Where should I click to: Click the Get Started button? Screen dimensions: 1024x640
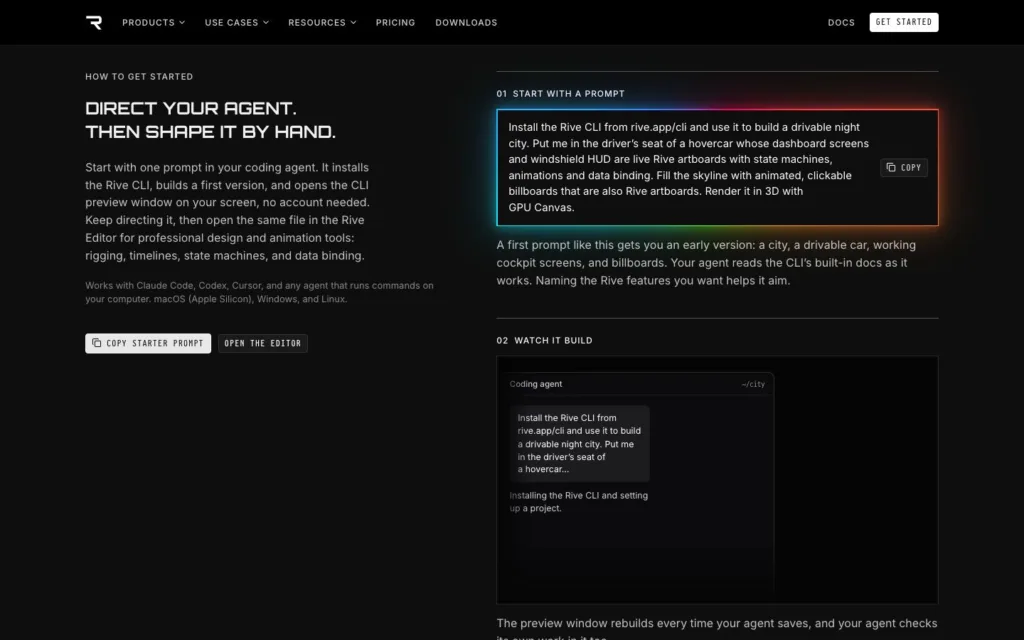pyautogui.click(x=904, y=22)
